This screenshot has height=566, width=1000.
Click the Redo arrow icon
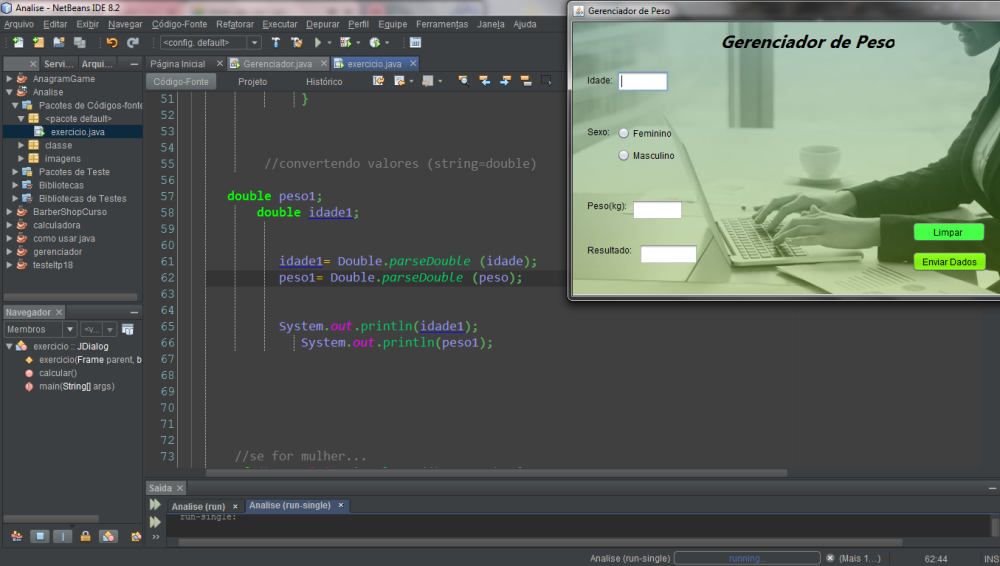pos(133,43)
